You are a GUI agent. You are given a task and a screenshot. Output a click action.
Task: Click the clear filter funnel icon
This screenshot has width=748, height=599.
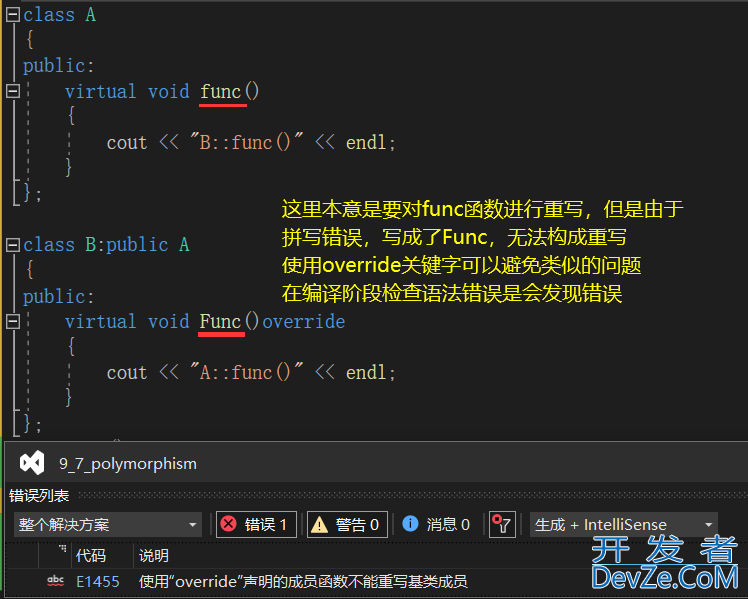pyautogui.click(x=502, y=525)
